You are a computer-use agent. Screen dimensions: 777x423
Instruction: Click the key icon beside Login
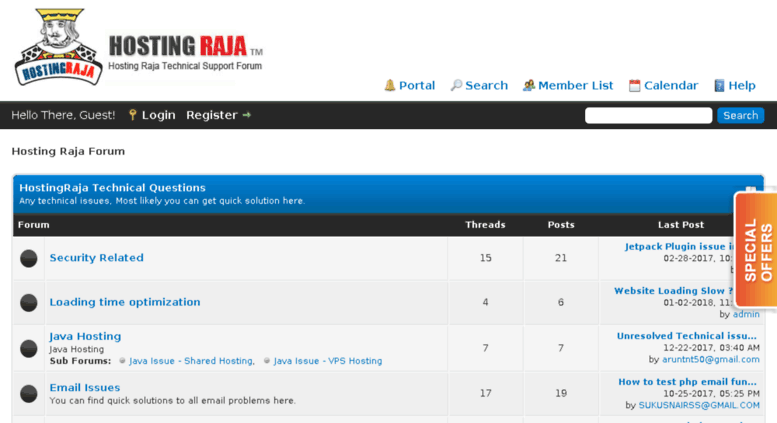click(x=132, y=115)
